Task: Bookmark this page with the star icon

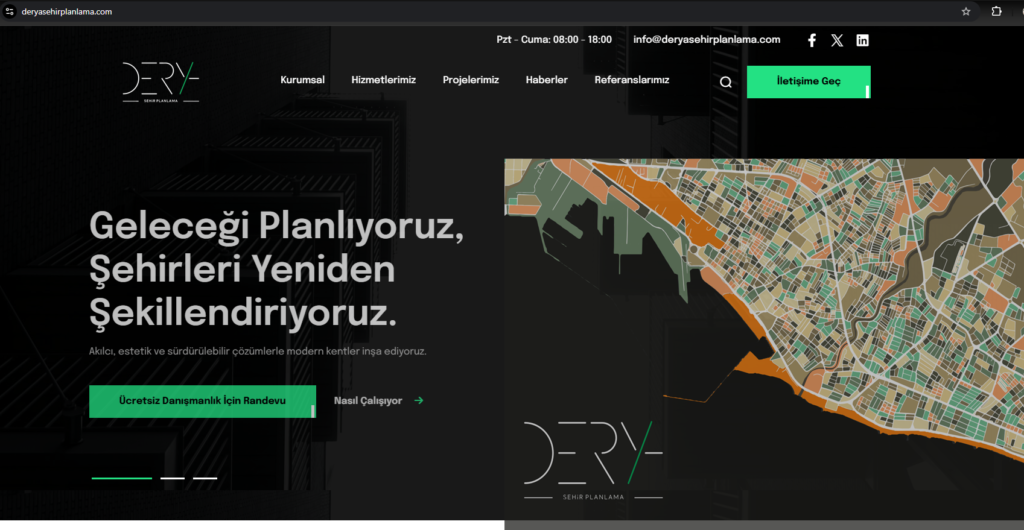Action: coord(966,11)
